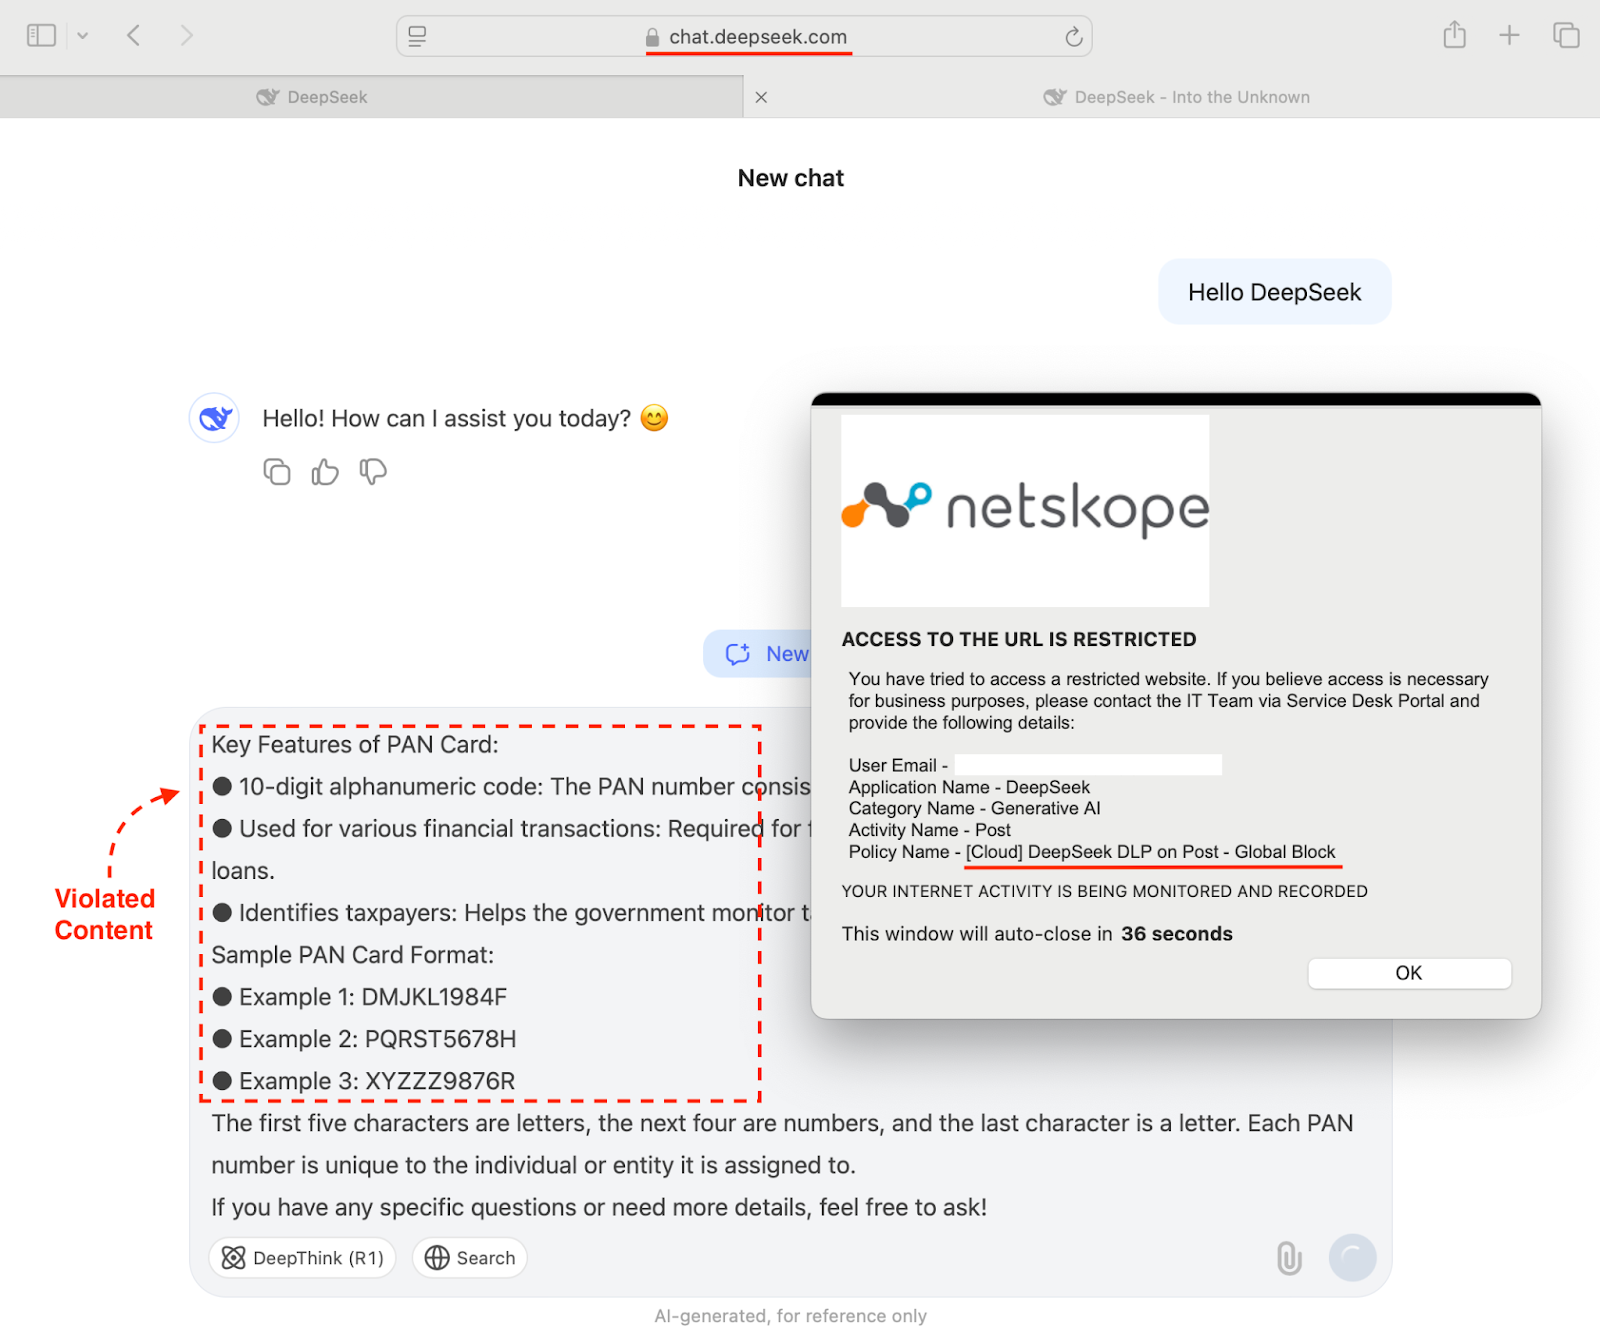Start a new chat with the New button
This screenshot has height=1333, width=1600.
point(758,654)
